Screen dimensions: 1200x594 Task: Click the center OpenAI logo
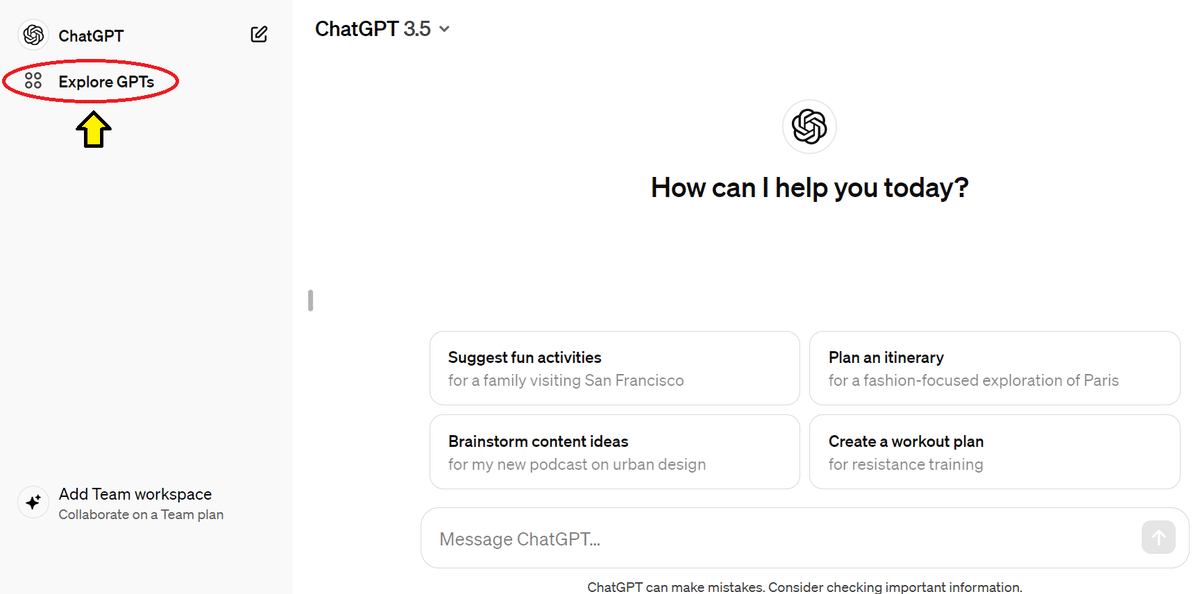(809, 127)
